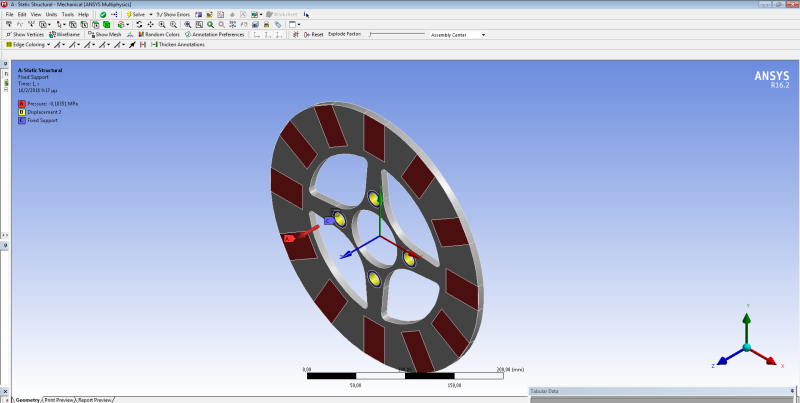
Task: Toggle Random Colors
Action: [x=159, y=35]
